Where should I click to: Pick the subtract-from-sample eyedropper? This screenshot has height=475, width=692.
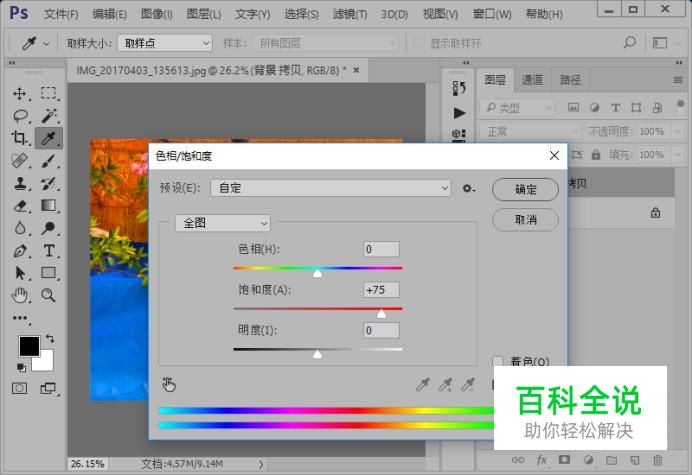coord(468,385)
